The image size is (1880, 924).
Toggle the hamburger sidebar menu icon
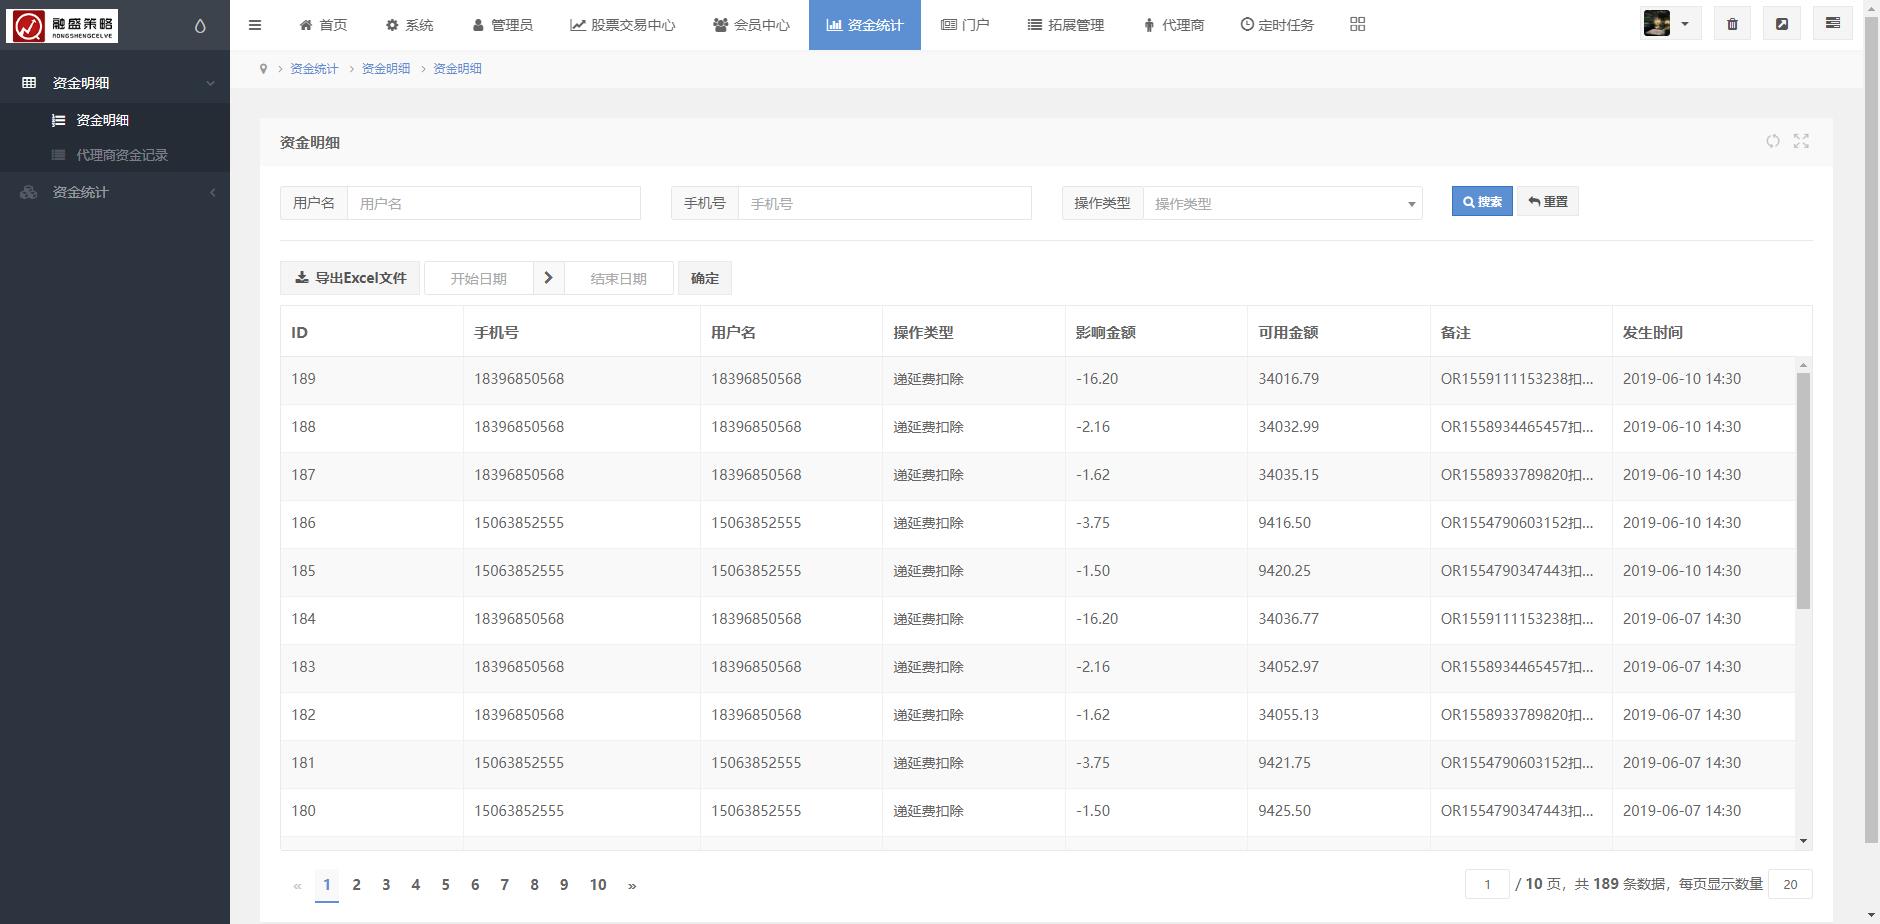255,25
